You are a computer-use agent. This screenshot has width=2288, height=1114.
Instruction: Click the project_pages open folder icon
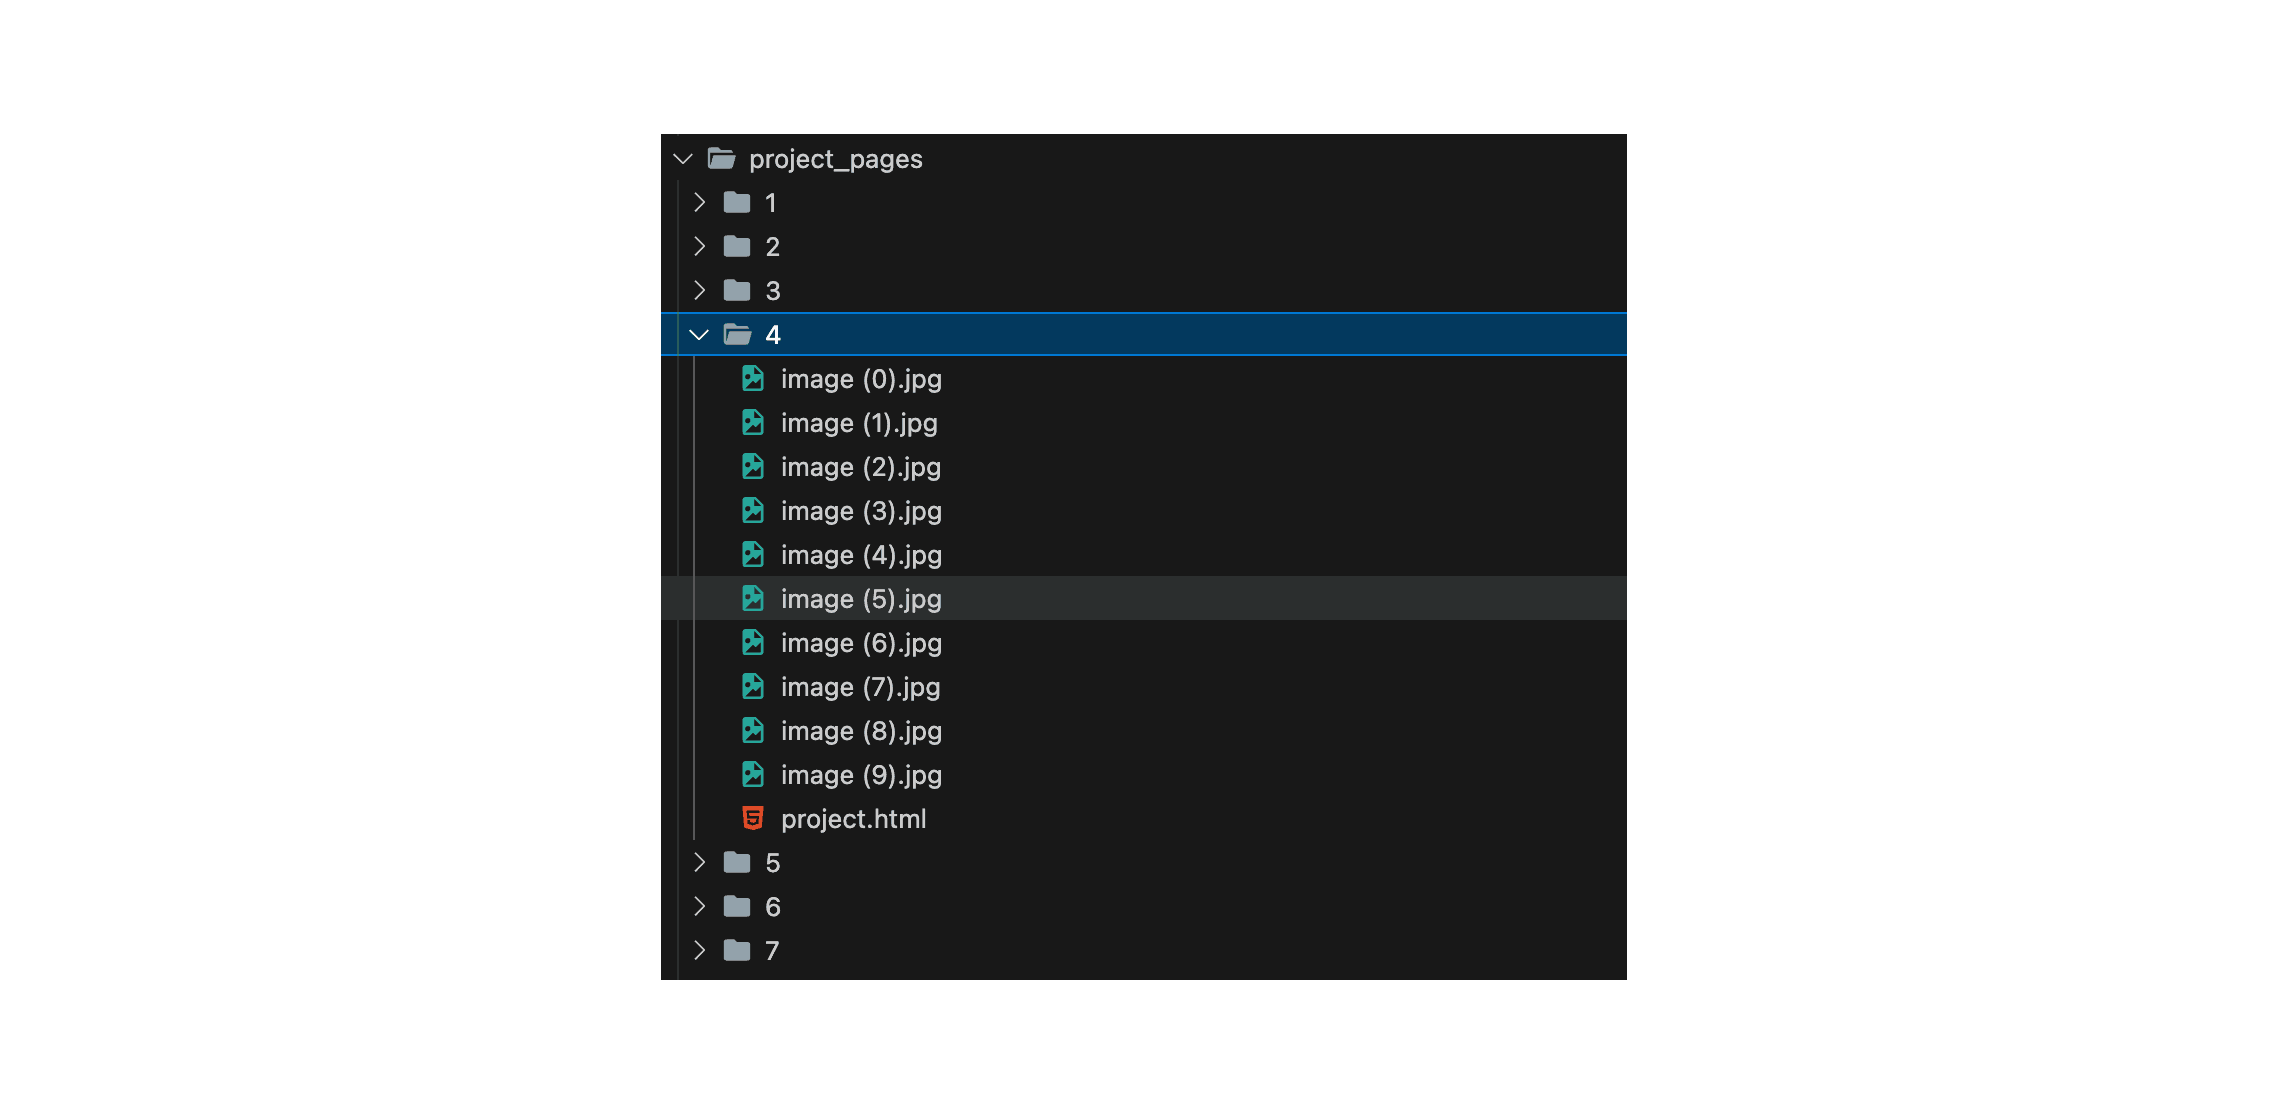(x=721, y=159)
